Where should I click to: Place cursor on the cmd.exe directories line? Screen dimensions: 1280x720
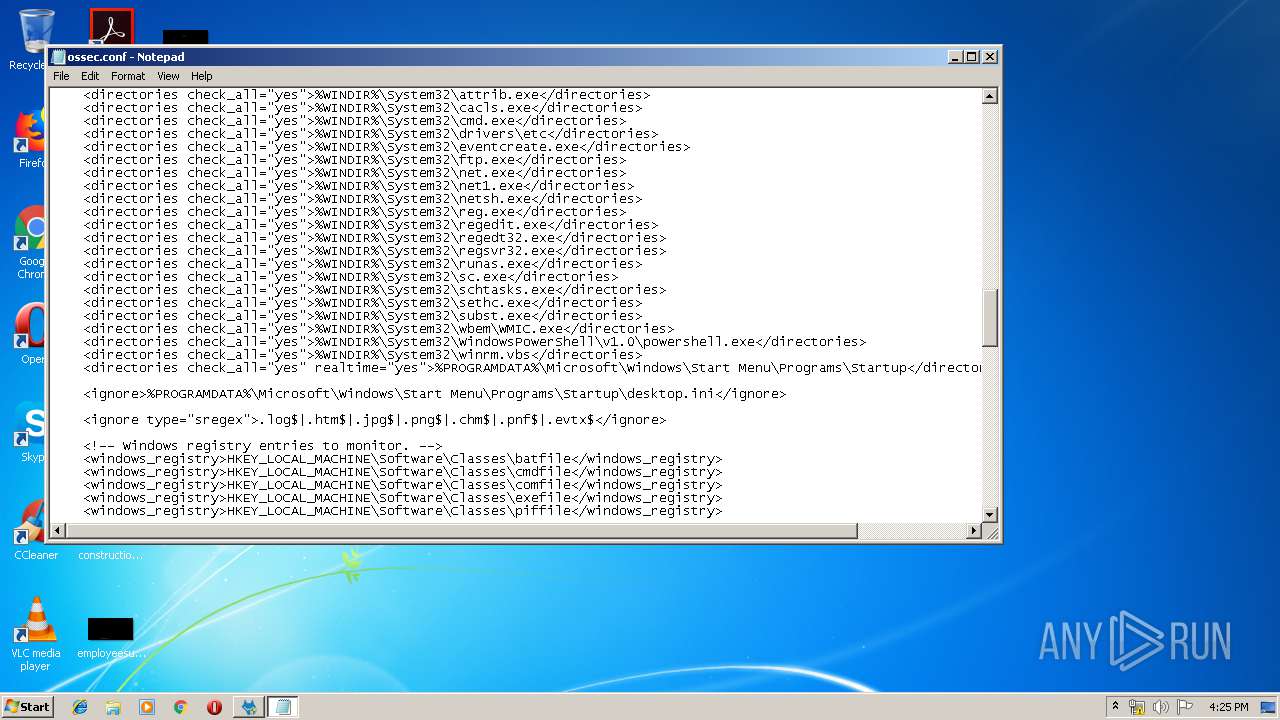355,121
